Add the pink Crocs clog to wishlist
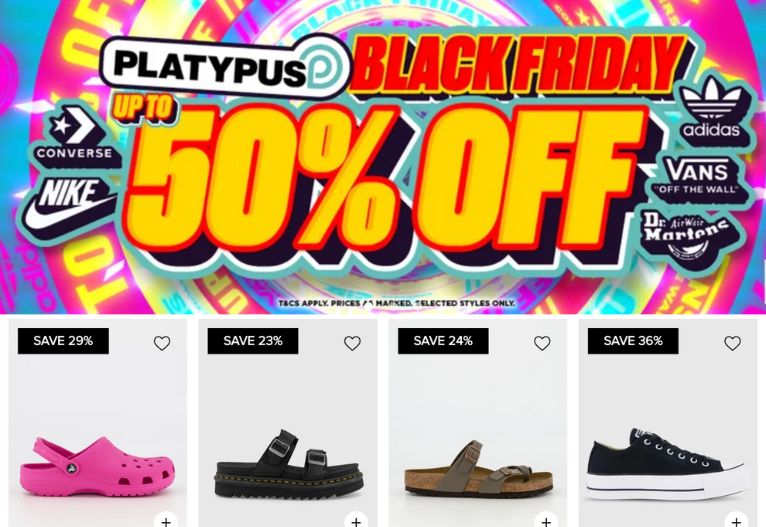Viewport: 766px width, 527px height. 162,343
